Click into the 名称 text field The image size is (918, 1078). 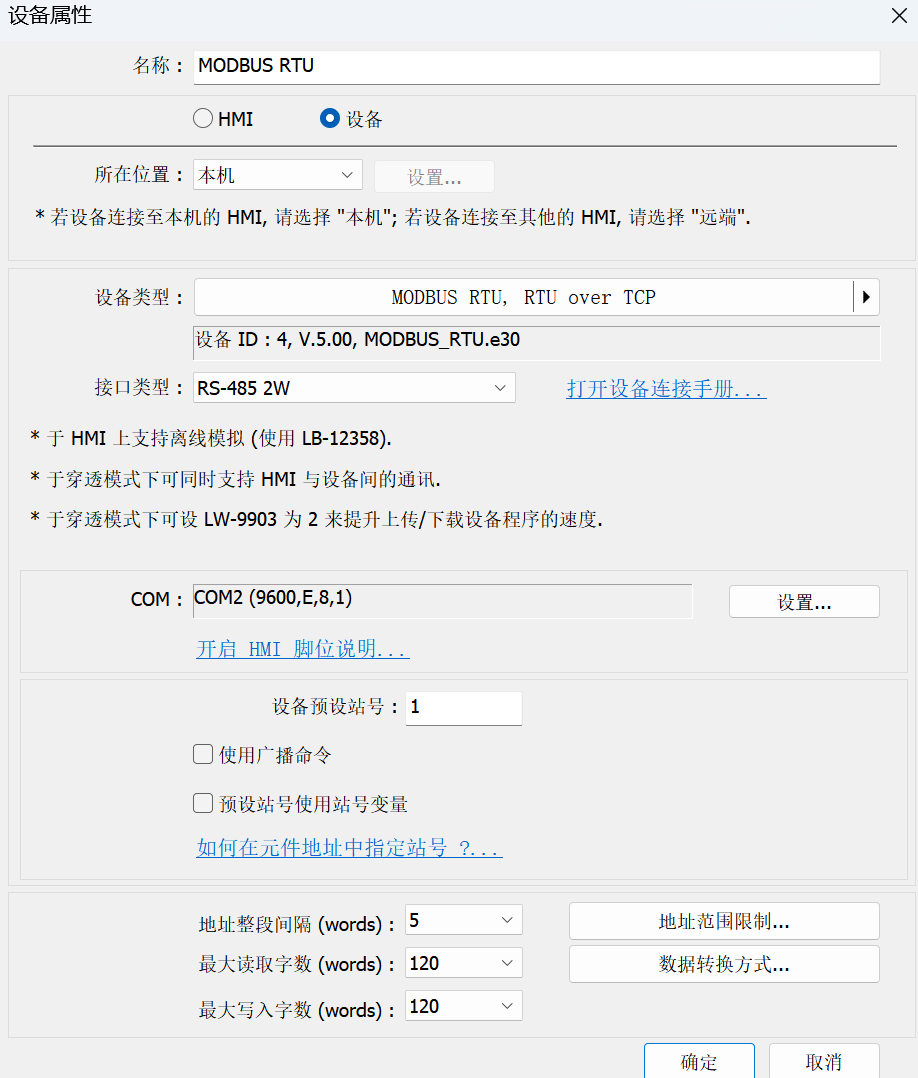[536, 66]
